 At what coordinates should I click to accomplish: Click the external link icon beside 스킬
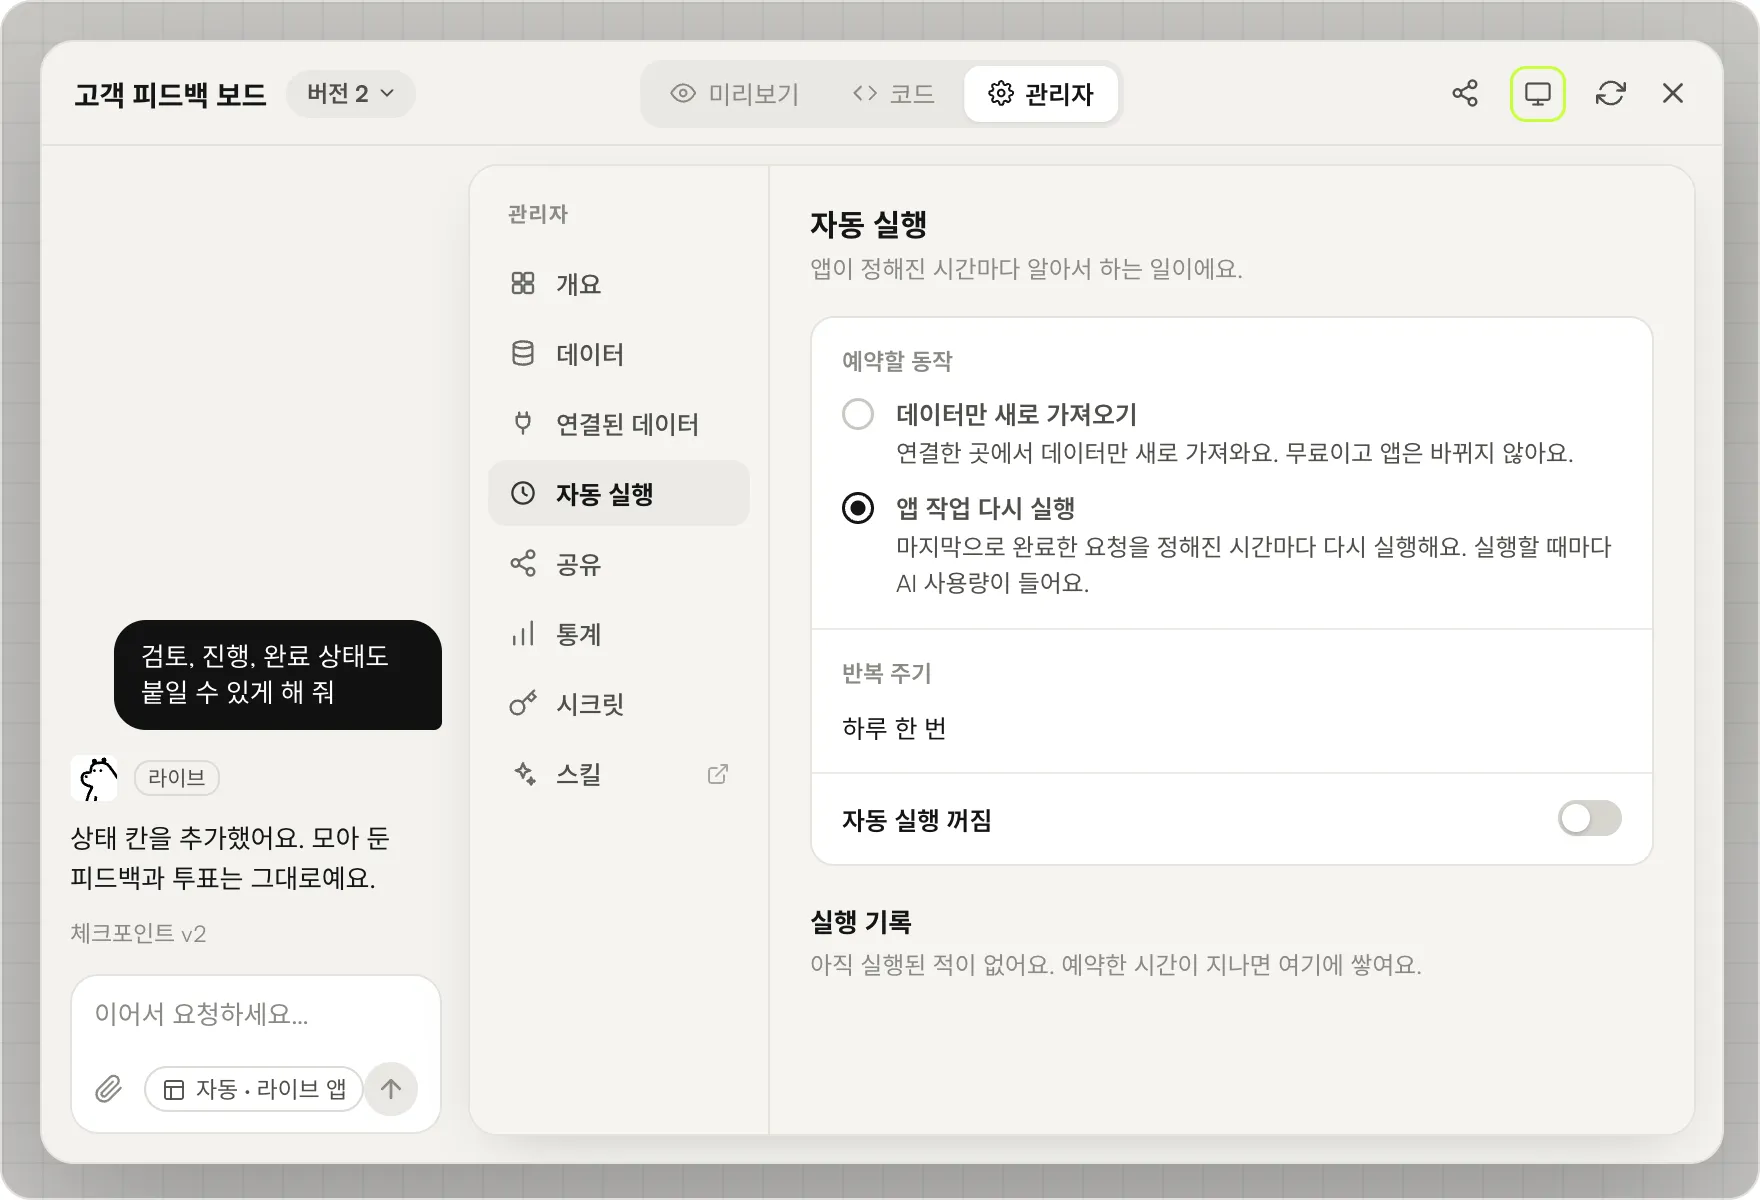pos(718,774)
